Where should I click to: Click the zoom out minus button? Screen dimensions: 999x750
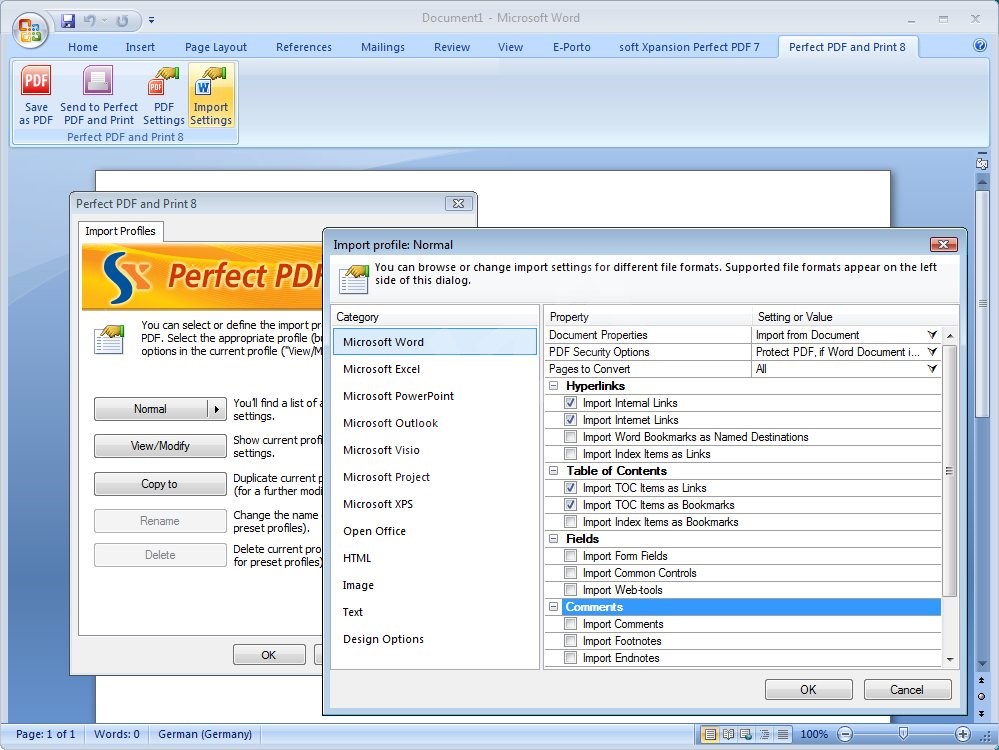tap(845, 734)
